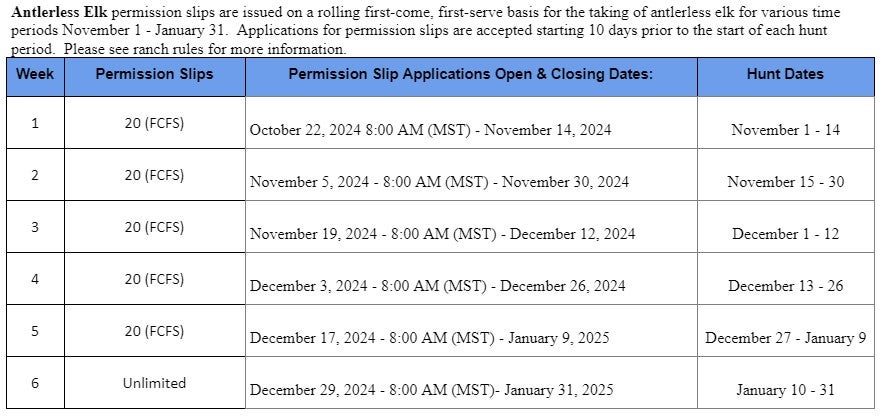The image size is (887, 416).
Task: Select the December 3, 2024 application dates cell
Action: [x=437, y=286]
